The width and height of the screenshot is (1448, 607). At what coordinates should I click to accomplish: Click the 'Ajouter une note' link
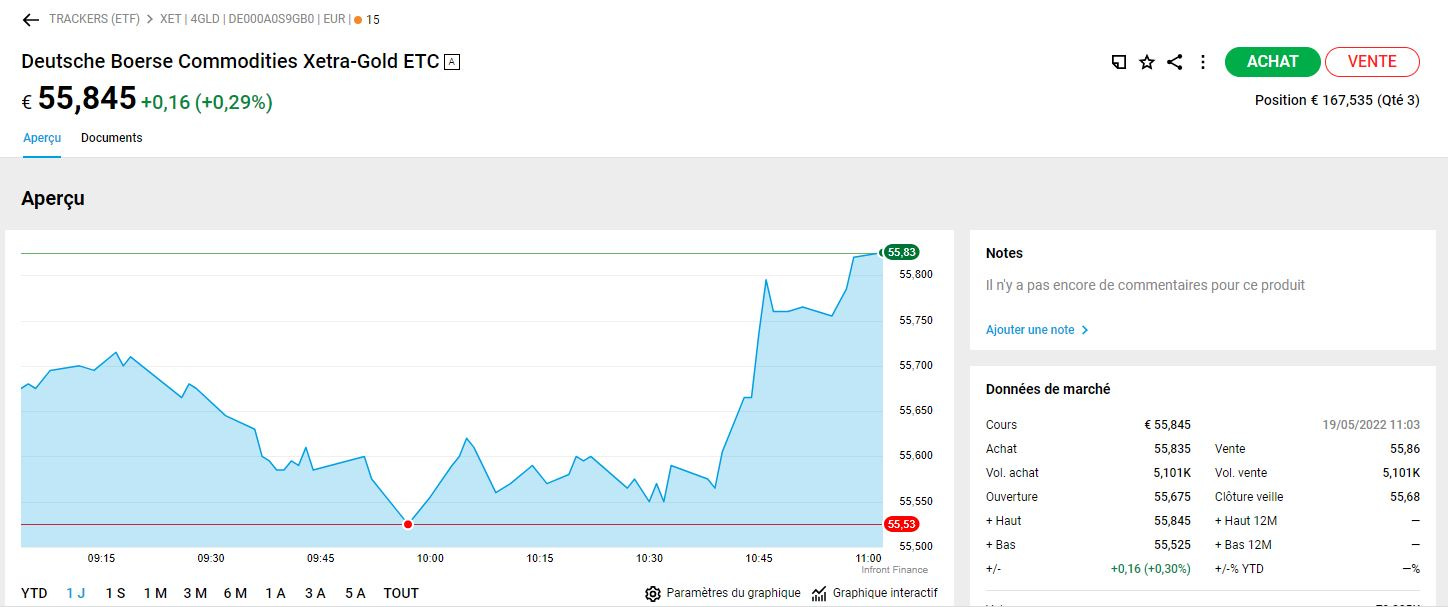[x=1030, y=330]
